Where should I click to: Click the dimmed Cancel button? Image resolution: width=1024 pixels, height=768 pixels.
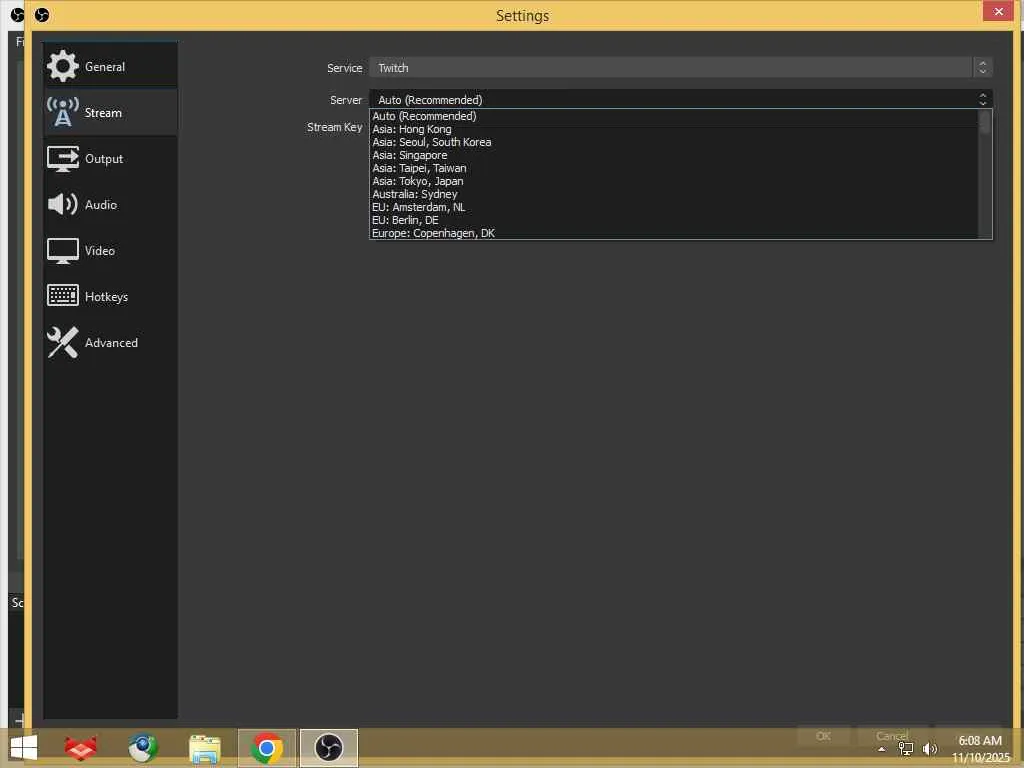point(892,736)
